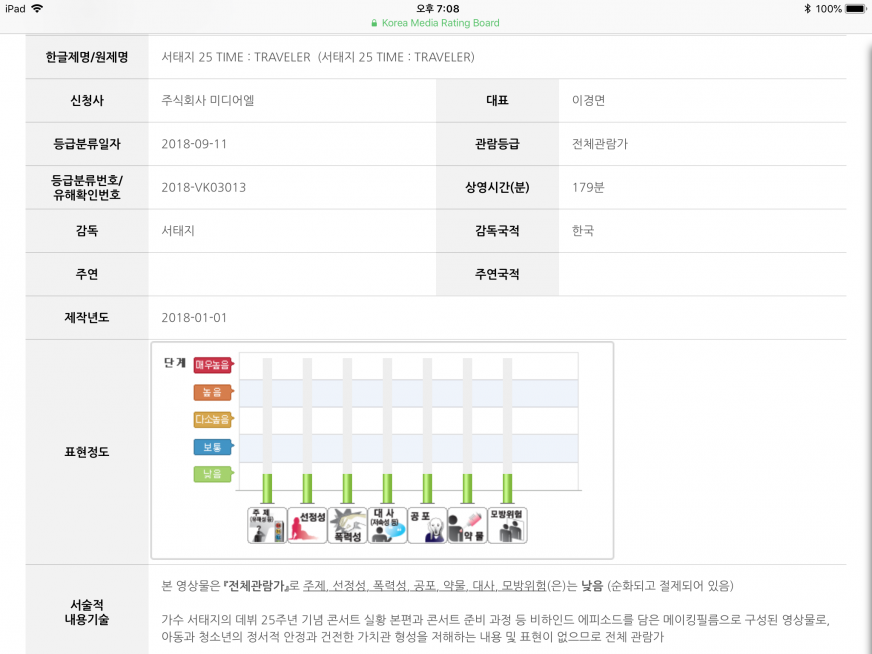The height and width of the screenshot is (654, 872).
Task: Click the title 서태지 25 TIME : TRAVELER
Action: point(318,57)
